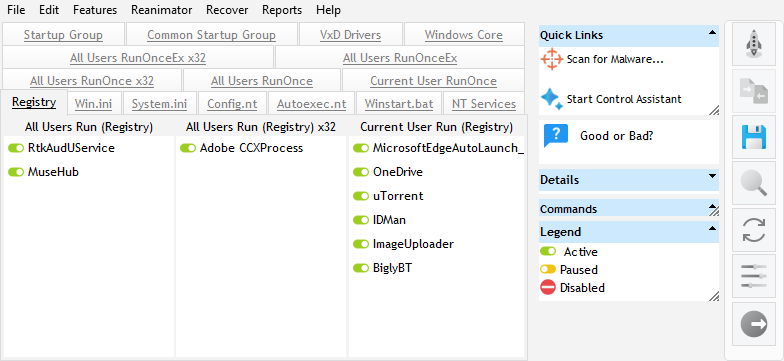784x361 pixels.
Task: Switch to the Windows Core tab
Action: (x=464, y=35)
